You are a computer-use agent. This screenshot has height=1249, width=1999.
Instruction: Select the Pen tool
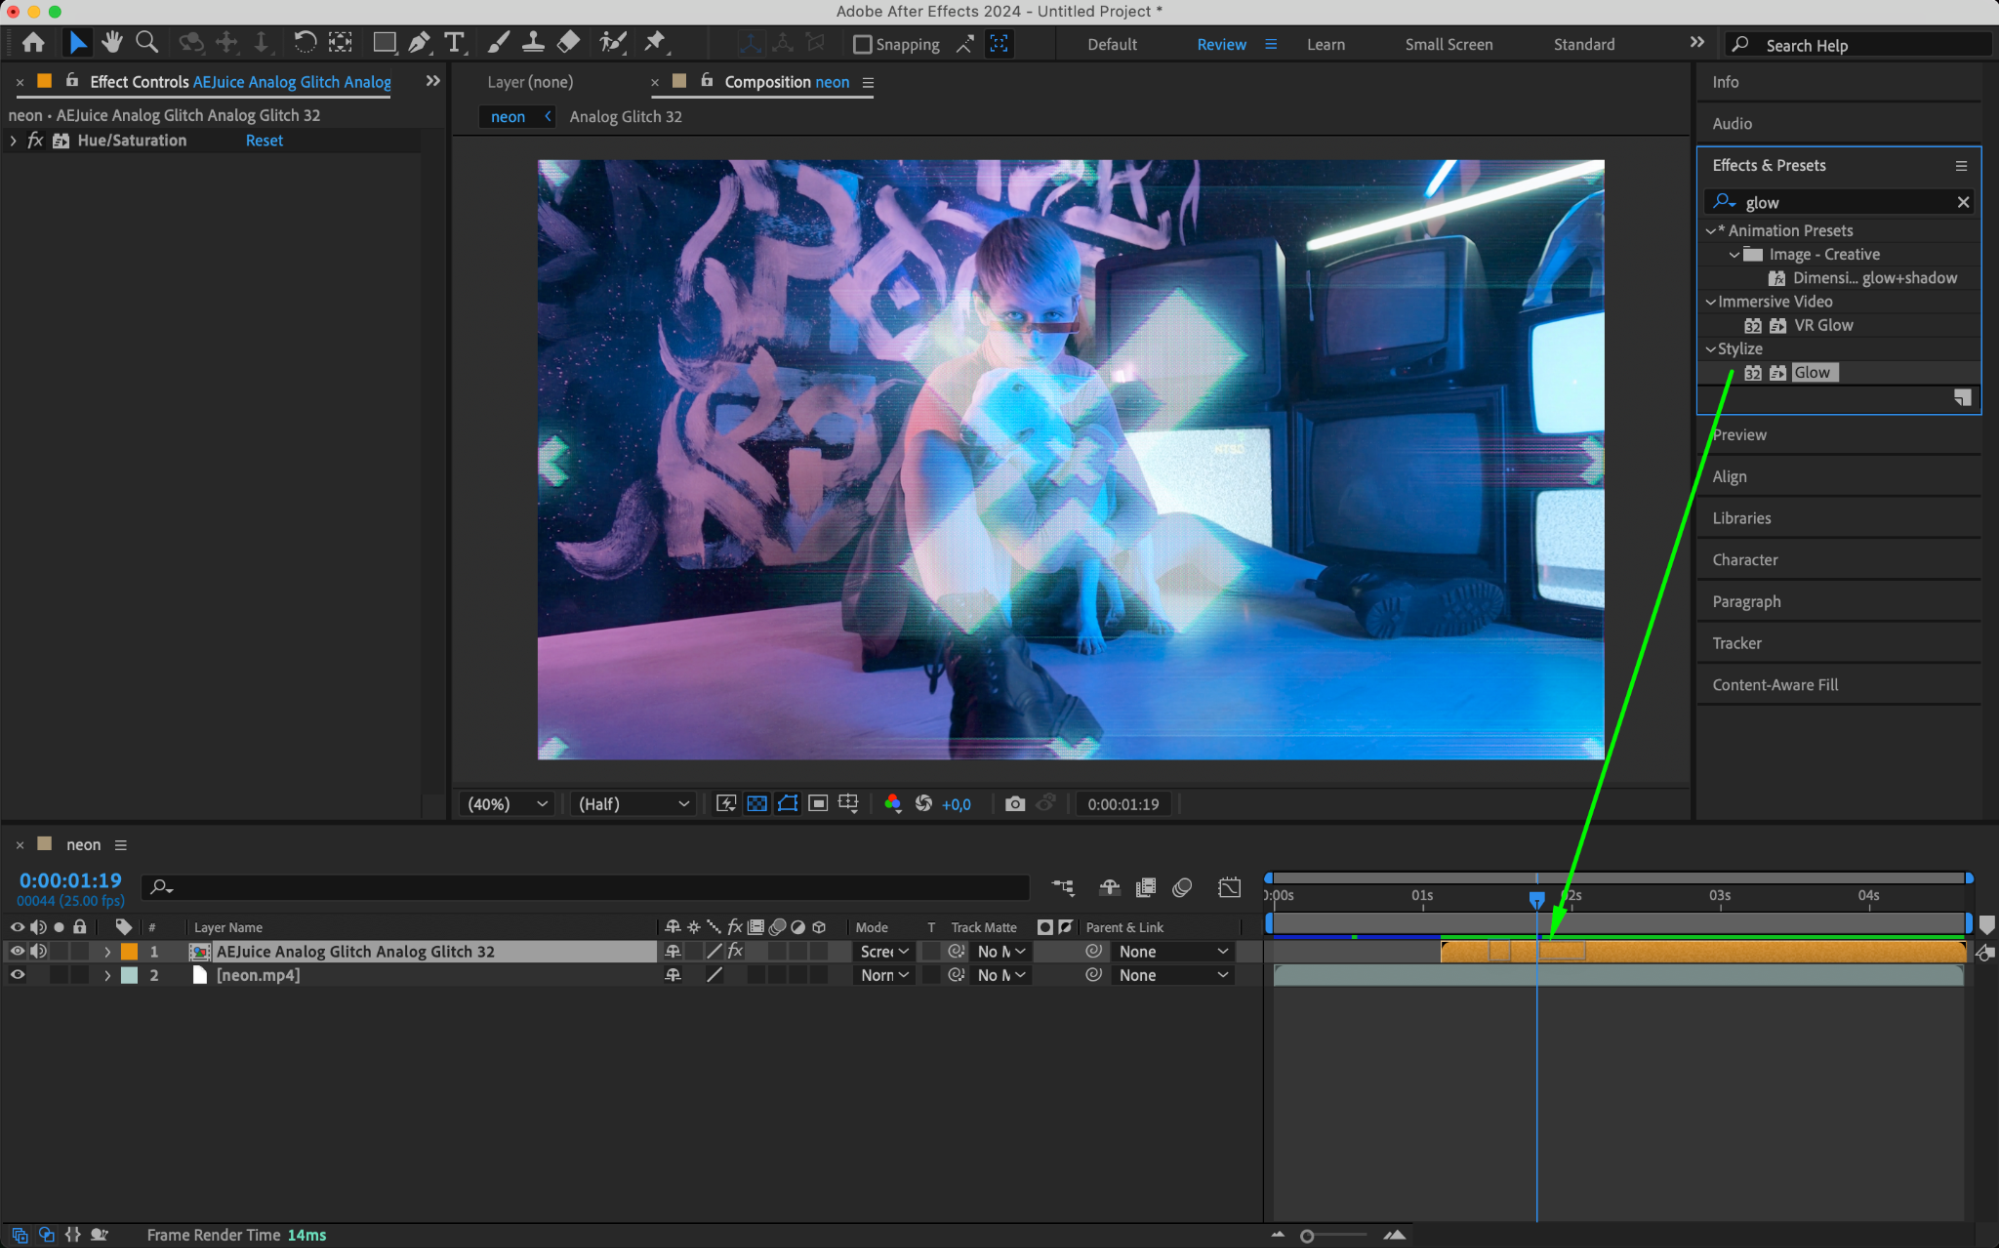click(x=419, y=42)
